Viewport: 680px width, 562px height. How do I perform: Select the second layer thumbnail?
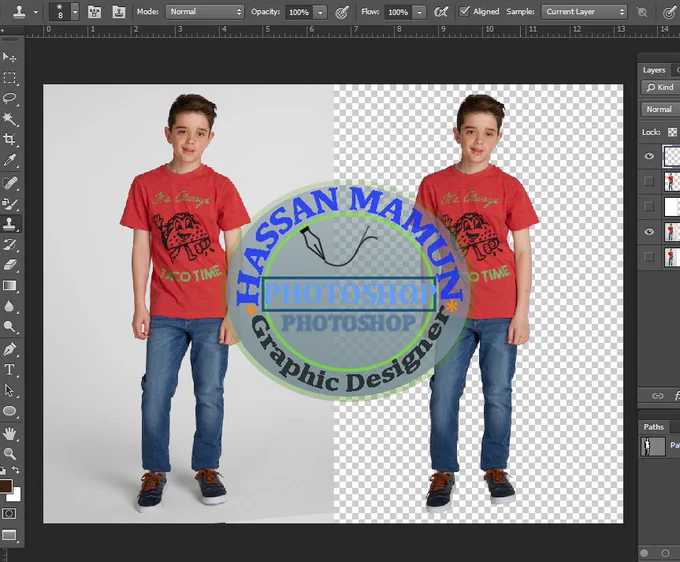coord(671,181)
